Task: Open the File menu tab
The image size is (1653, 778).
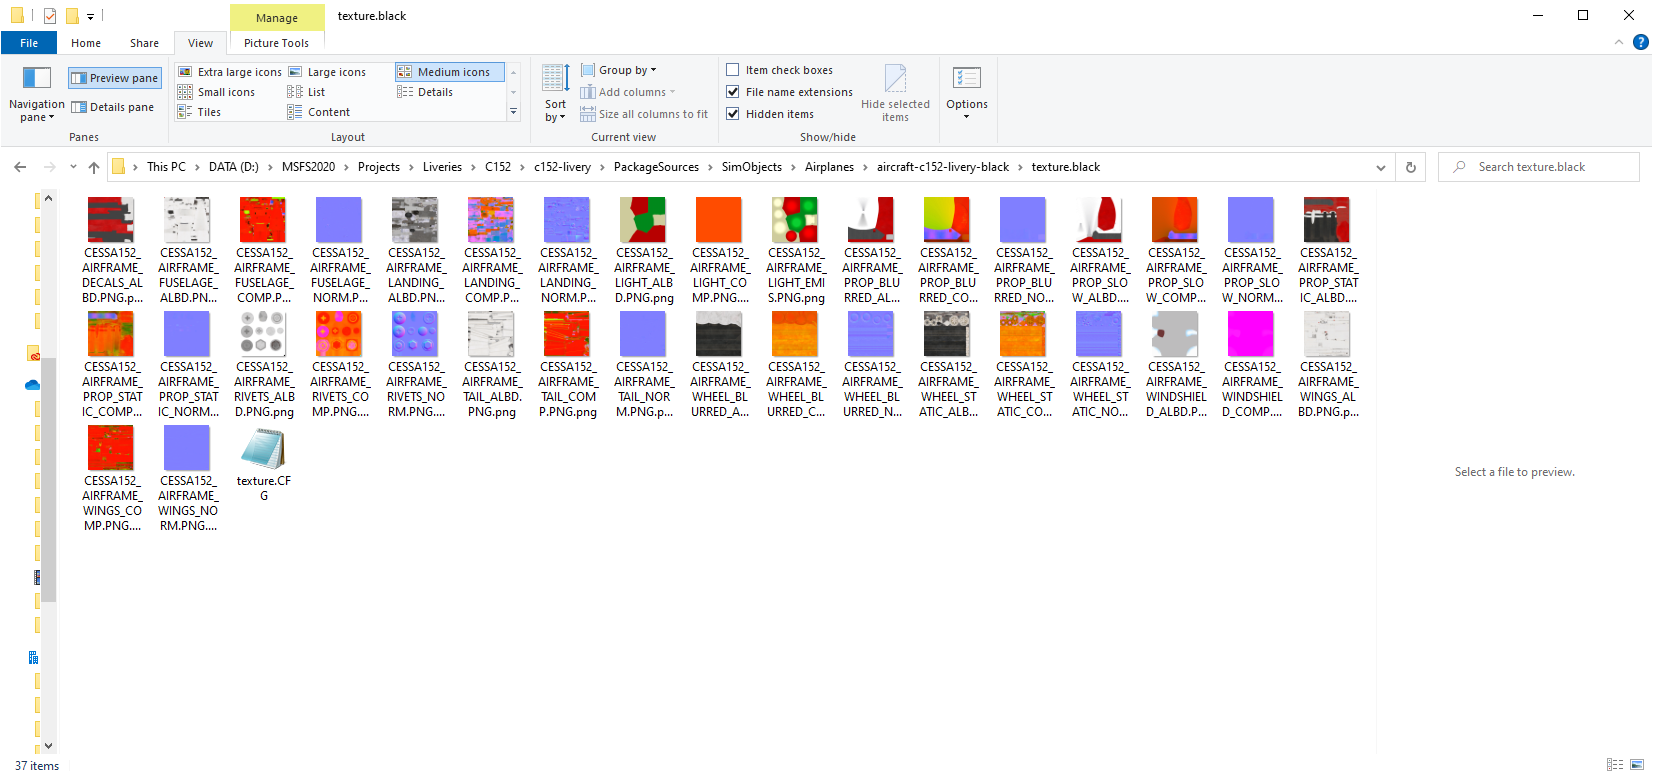Action: (x=29, y=43)
